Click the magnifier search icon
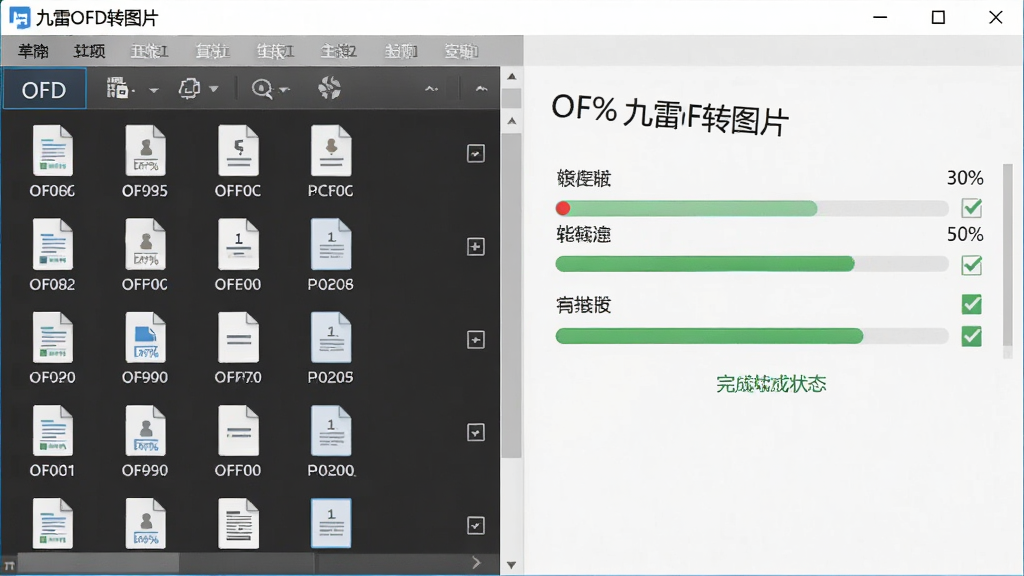The height and width of the screenshot is (576, 1024). point(262,88)
